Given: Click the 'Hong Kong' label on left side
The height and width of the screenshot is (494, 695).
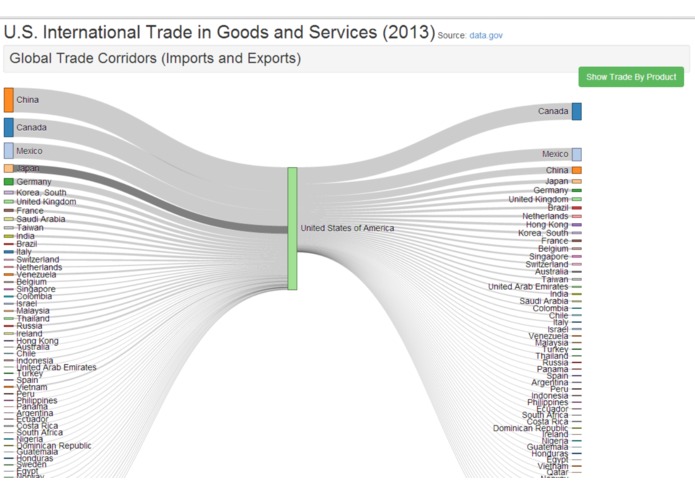Looking at the screenshot, I should click(x=37, y=341).
